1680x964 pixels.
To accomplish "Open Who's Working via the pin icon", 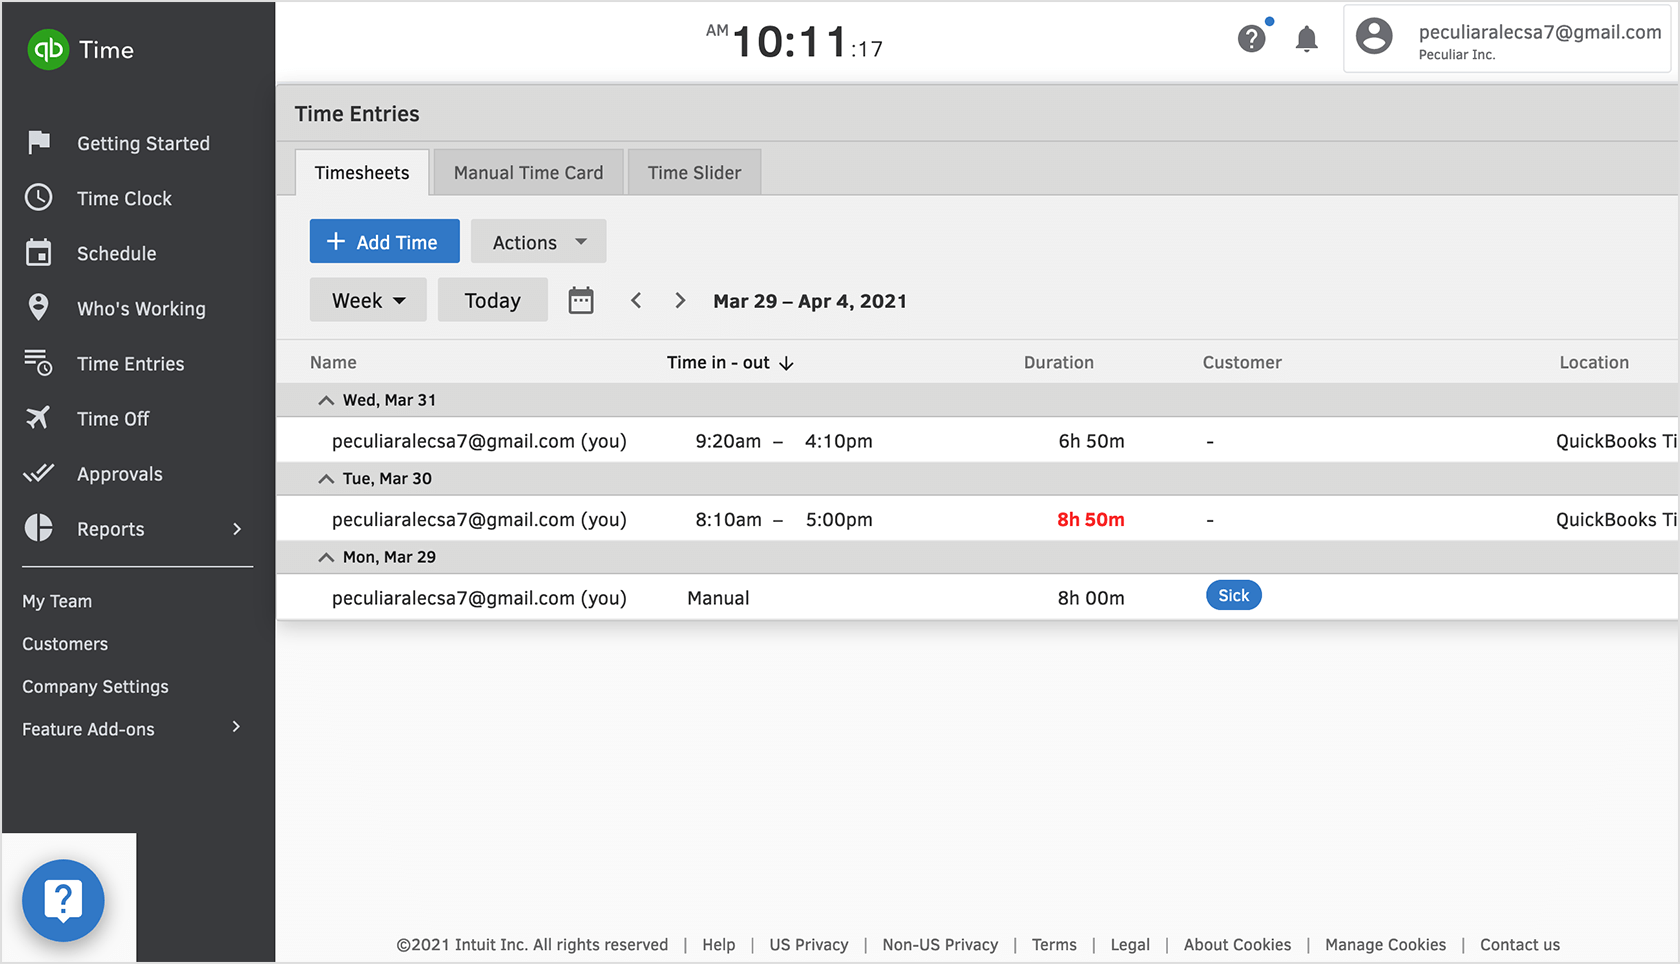I will tap(39, 308).
